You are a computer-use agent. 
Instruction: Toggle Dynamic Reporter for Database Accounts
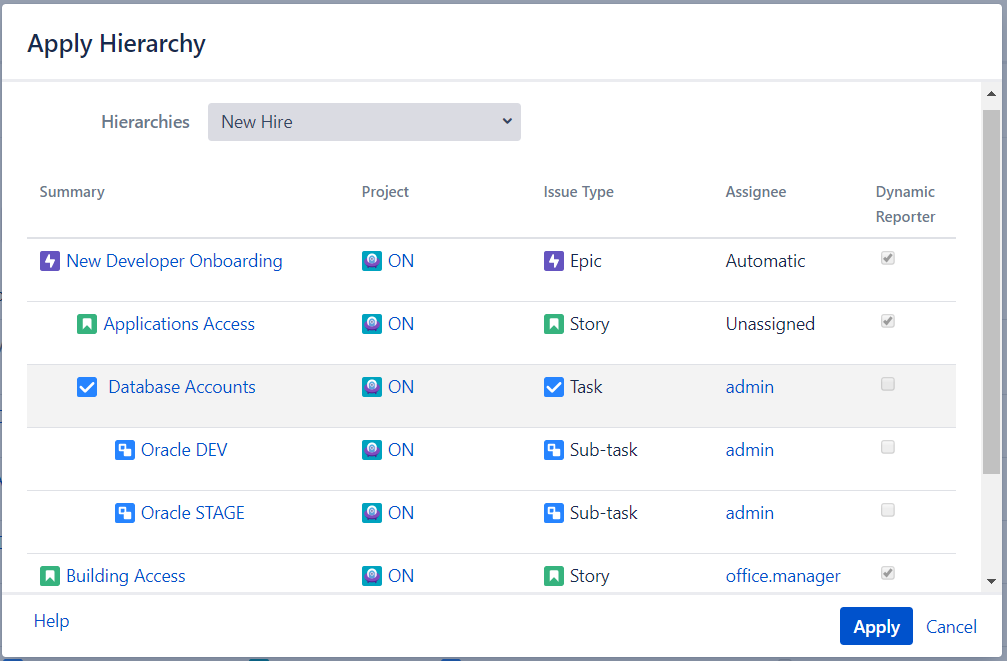point(887,385)
